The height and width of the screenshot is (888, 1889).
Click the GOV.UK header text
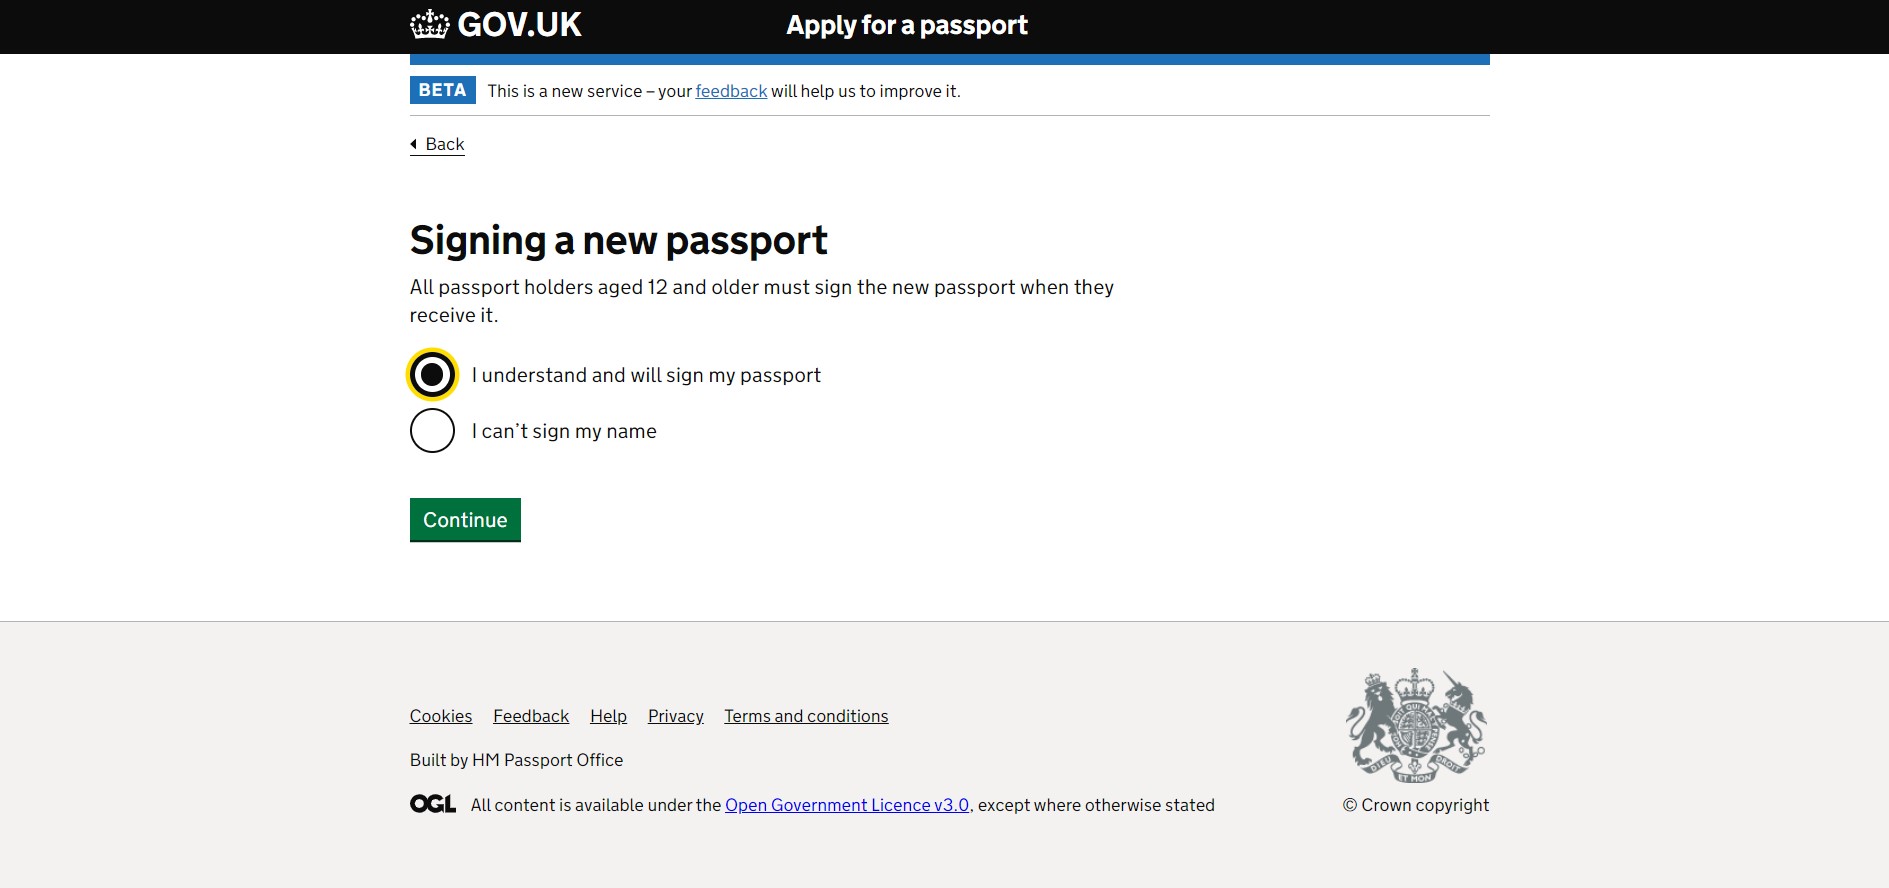point(519,25)
